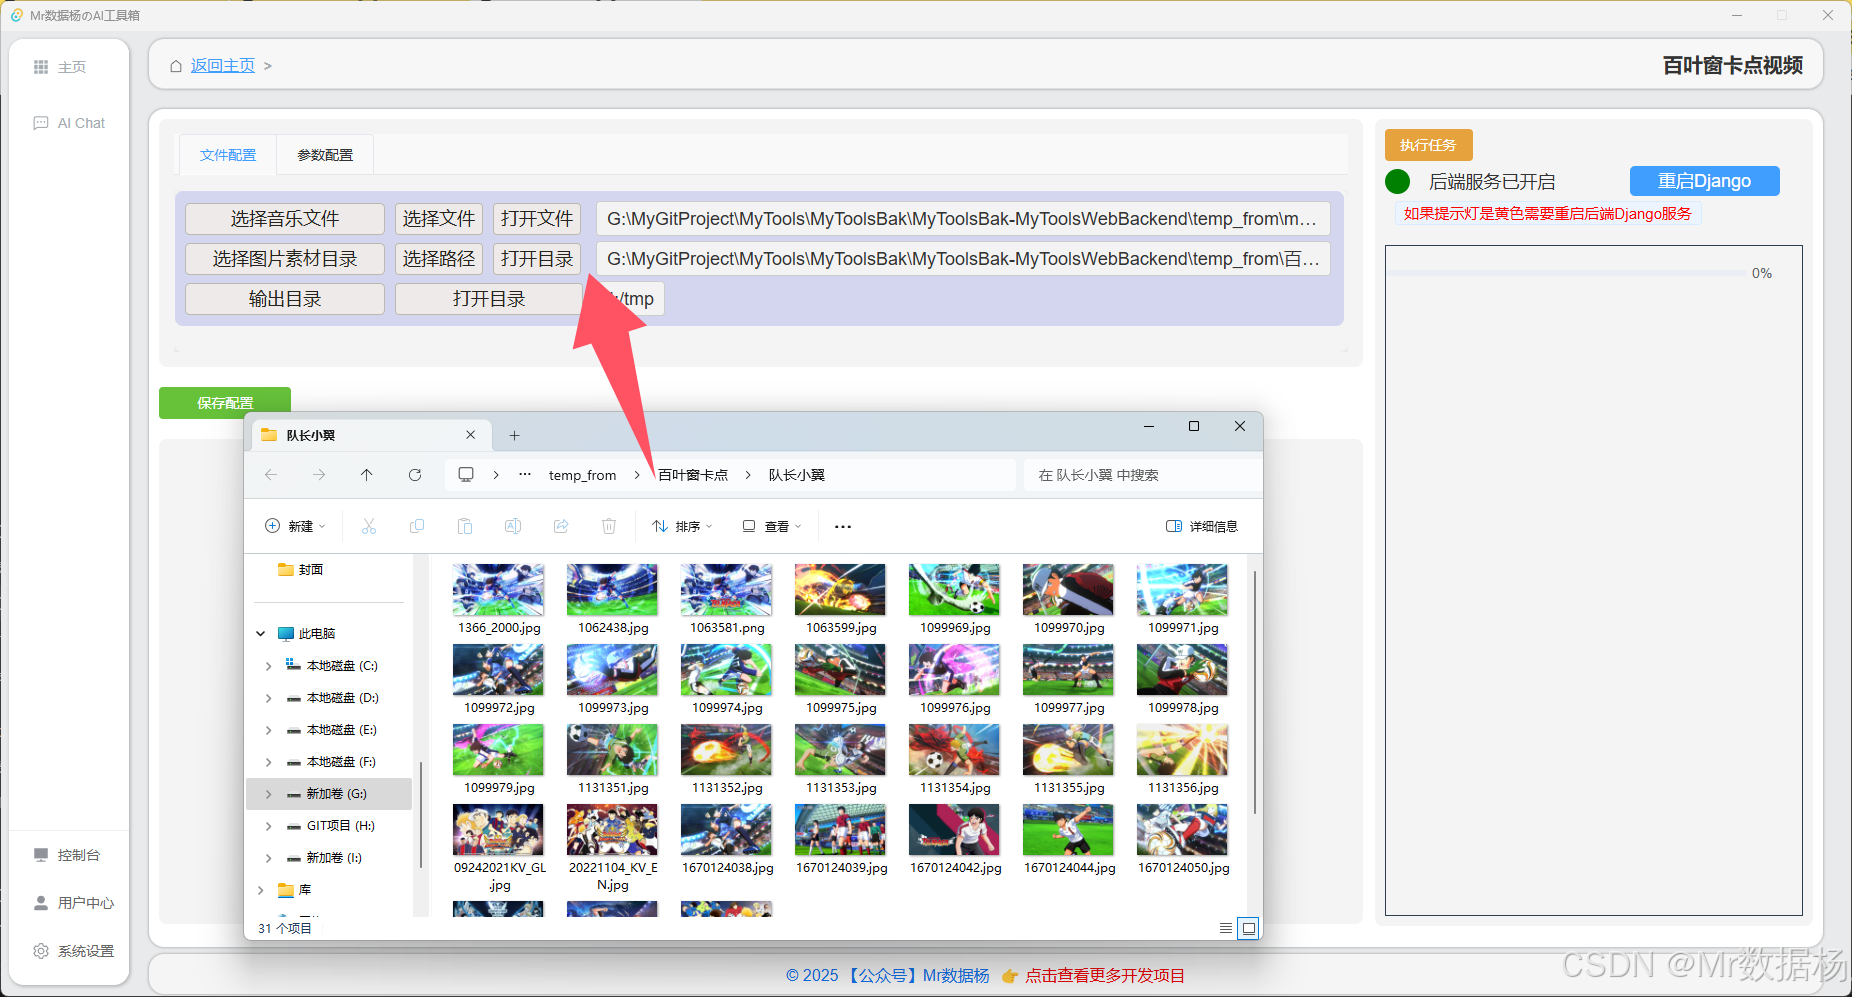1852x997 pixels.
Task: Click the Paste icon in Explorer toolbar
Action: pos(465,526)
